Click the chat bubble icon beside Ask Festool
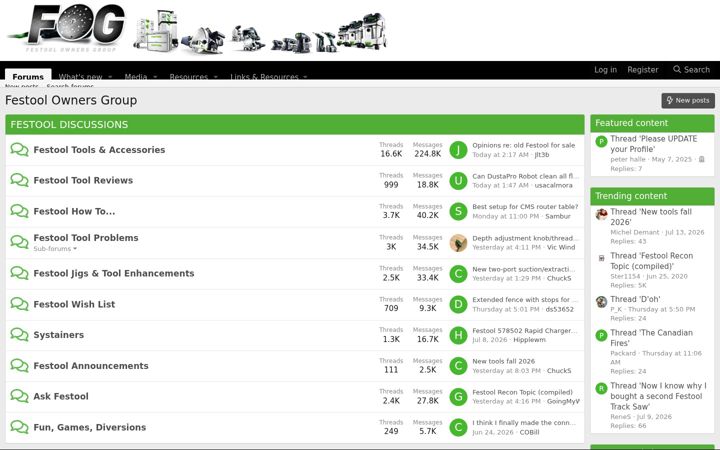Viewport: 720px width, 450px height. [x=19, y=396]
